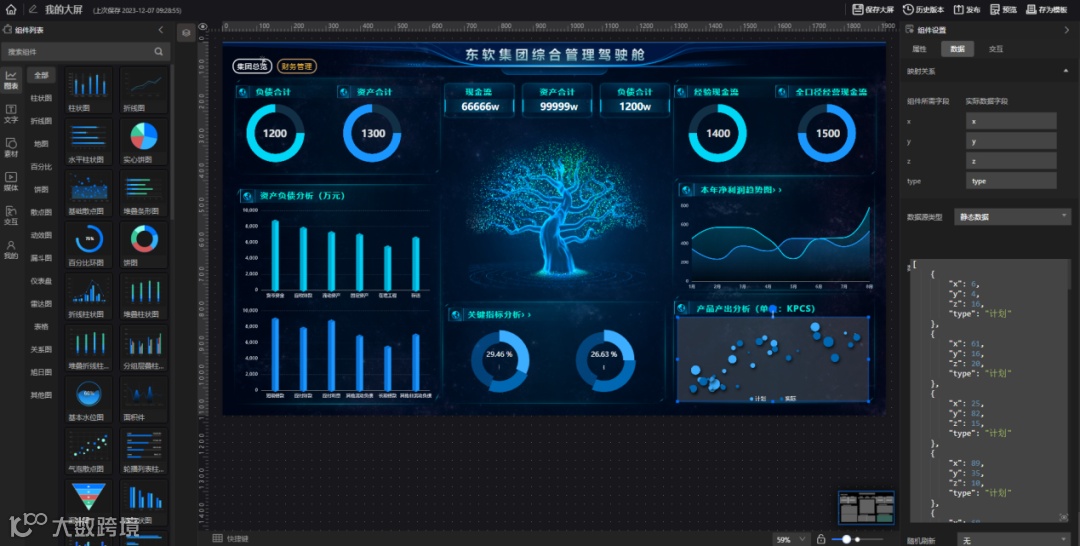Select 散点图 category

pyautogui.click(x=41, y=212)
